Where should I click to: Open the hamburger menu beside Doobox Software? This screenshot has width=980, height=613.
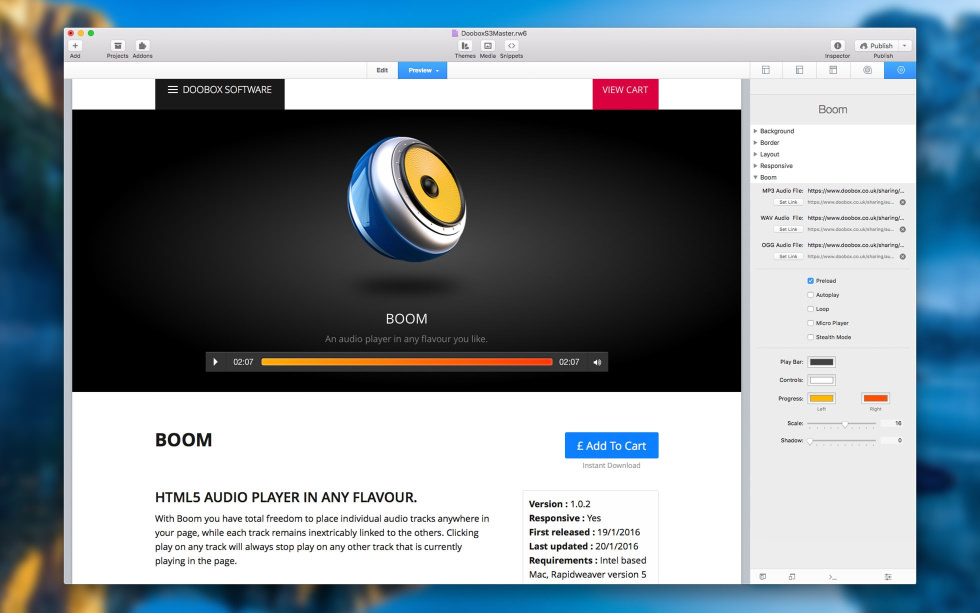tap(172, 90)
